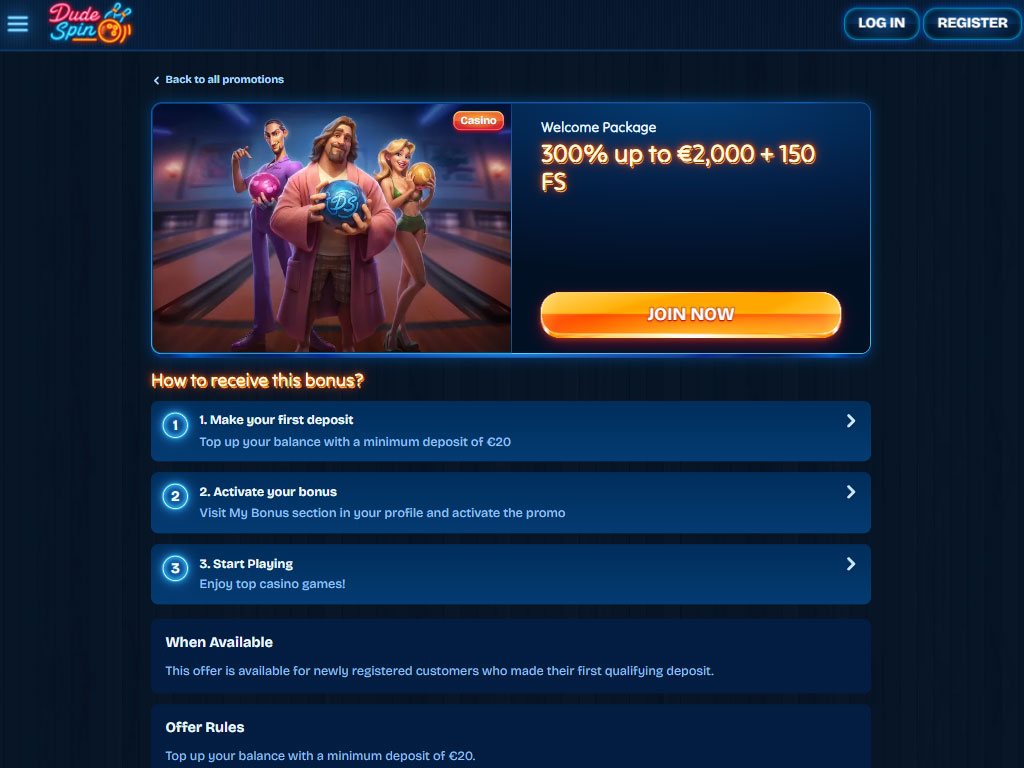
Task: Click the Offer Rules section heading
Action: 204,727
